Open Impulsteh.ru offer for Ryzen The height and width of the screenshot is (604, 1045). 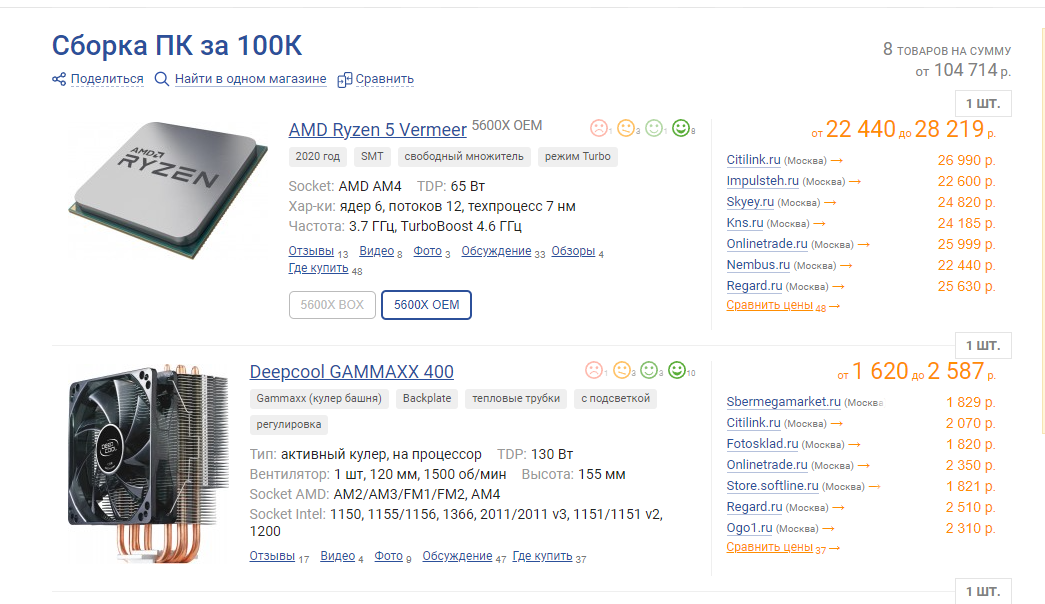[x=762, y=181]
